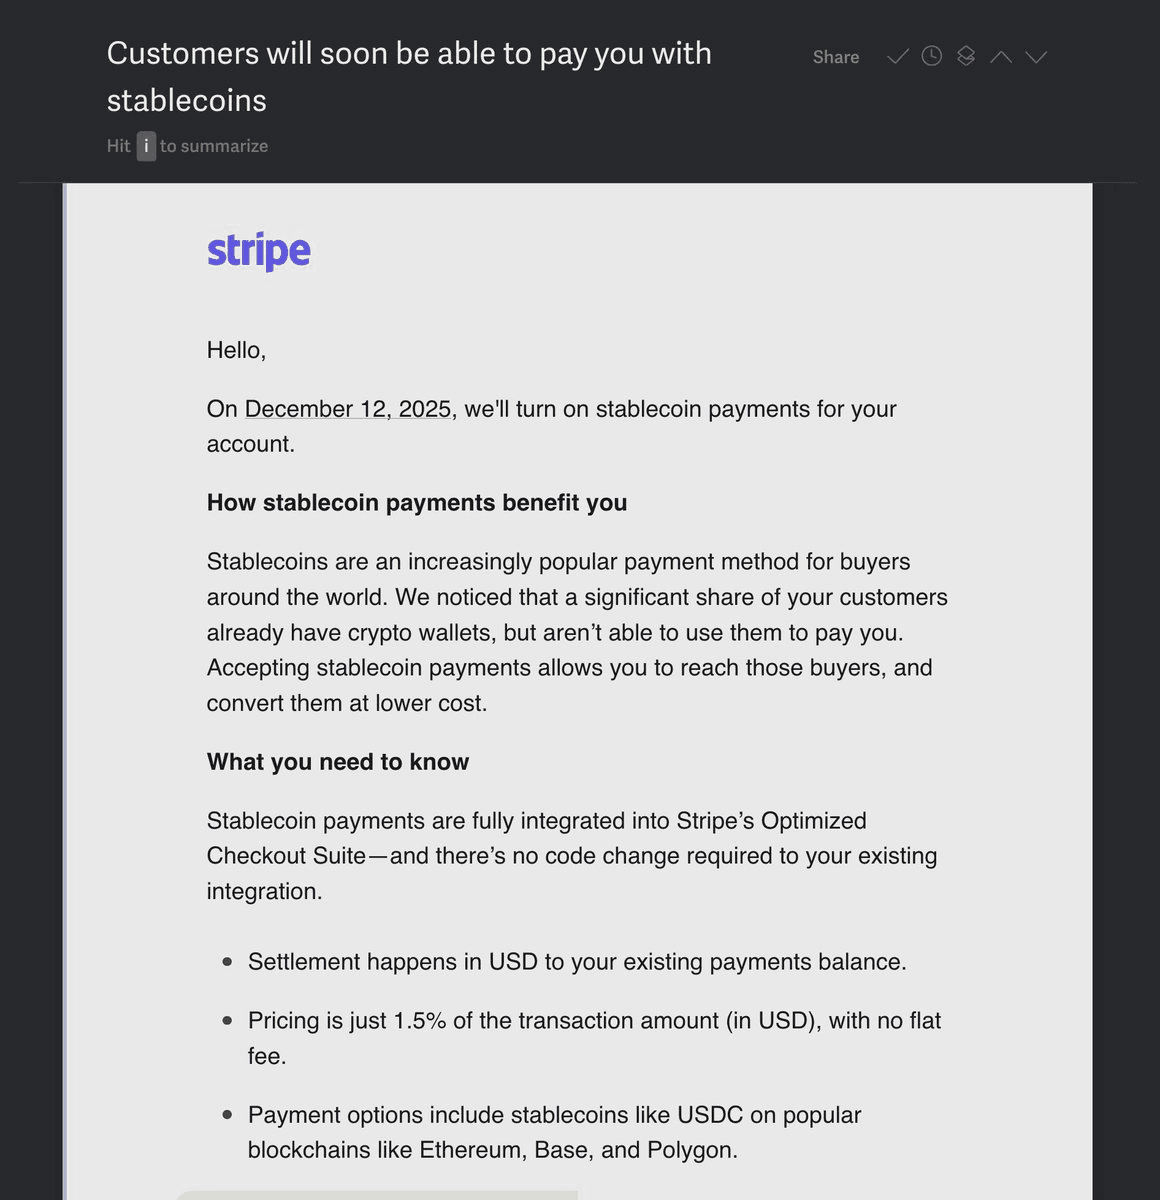Go to next email with down chevron
This screenshot has height=1200, width=1160.
(x=1036, y=57)
